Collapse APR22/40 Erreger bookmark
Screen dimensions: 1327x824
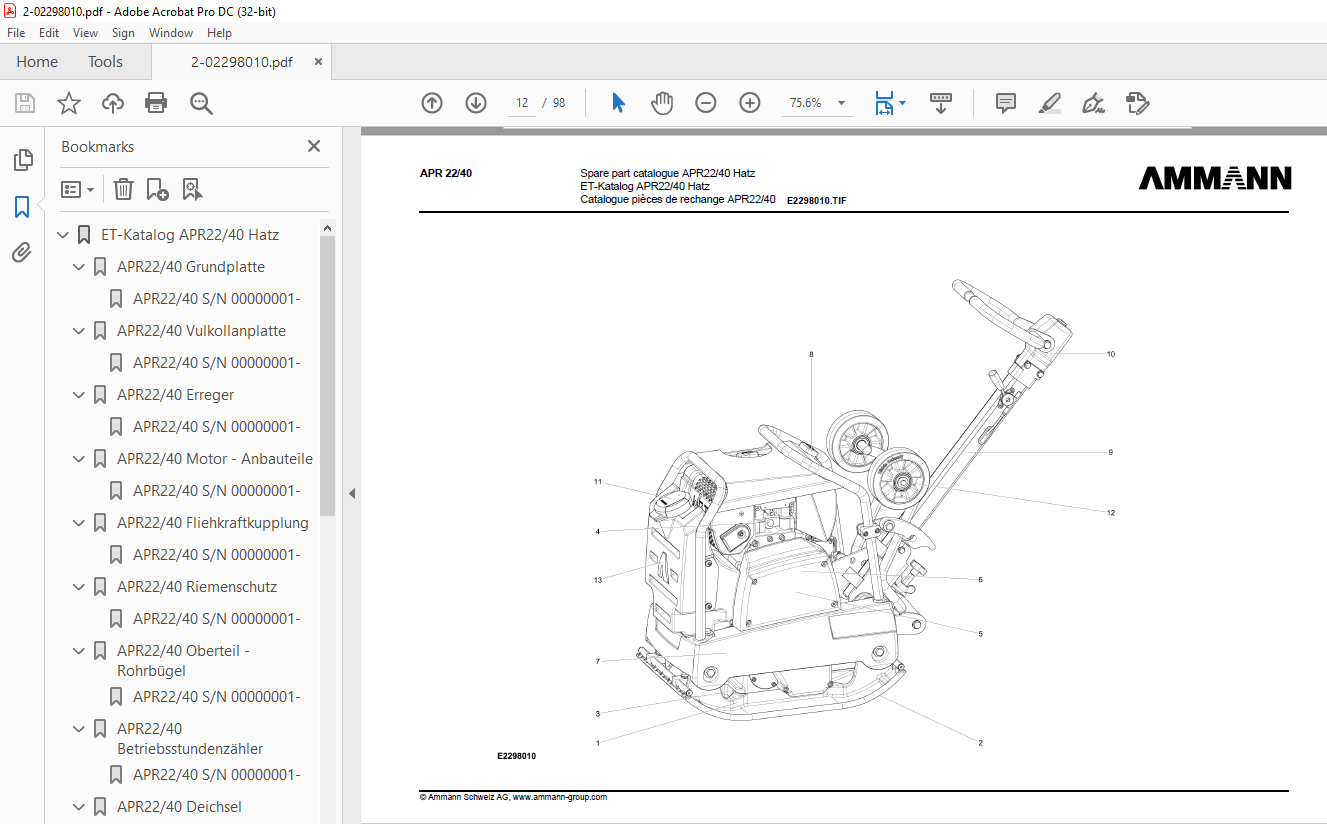click(x=79, y=396)
